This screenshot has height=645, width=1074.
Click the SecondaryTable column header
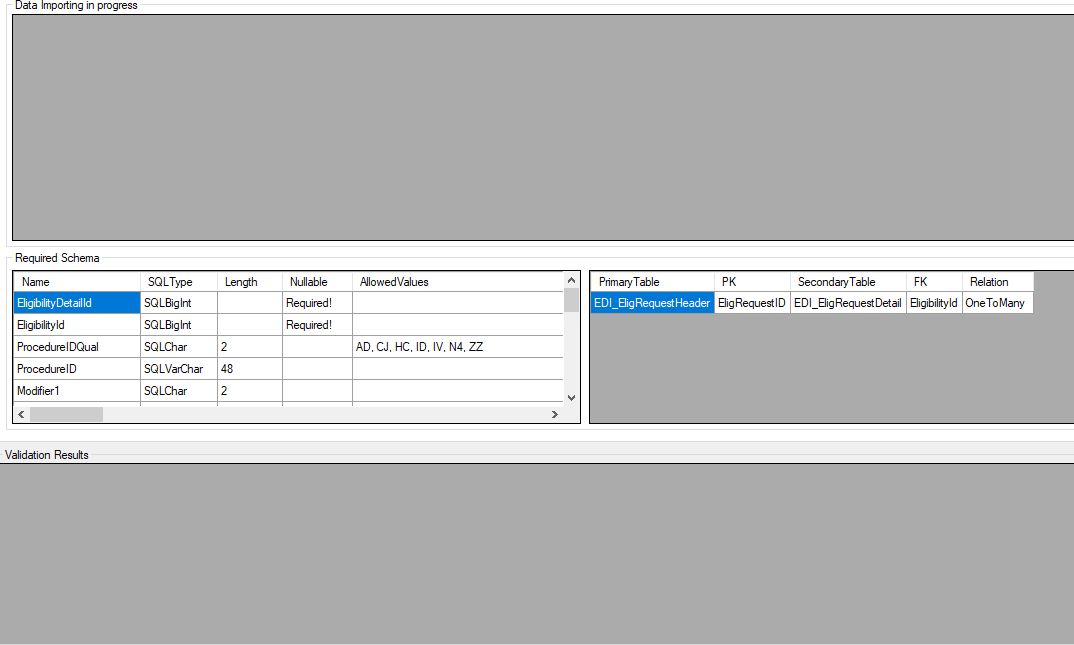click(848, 281)
